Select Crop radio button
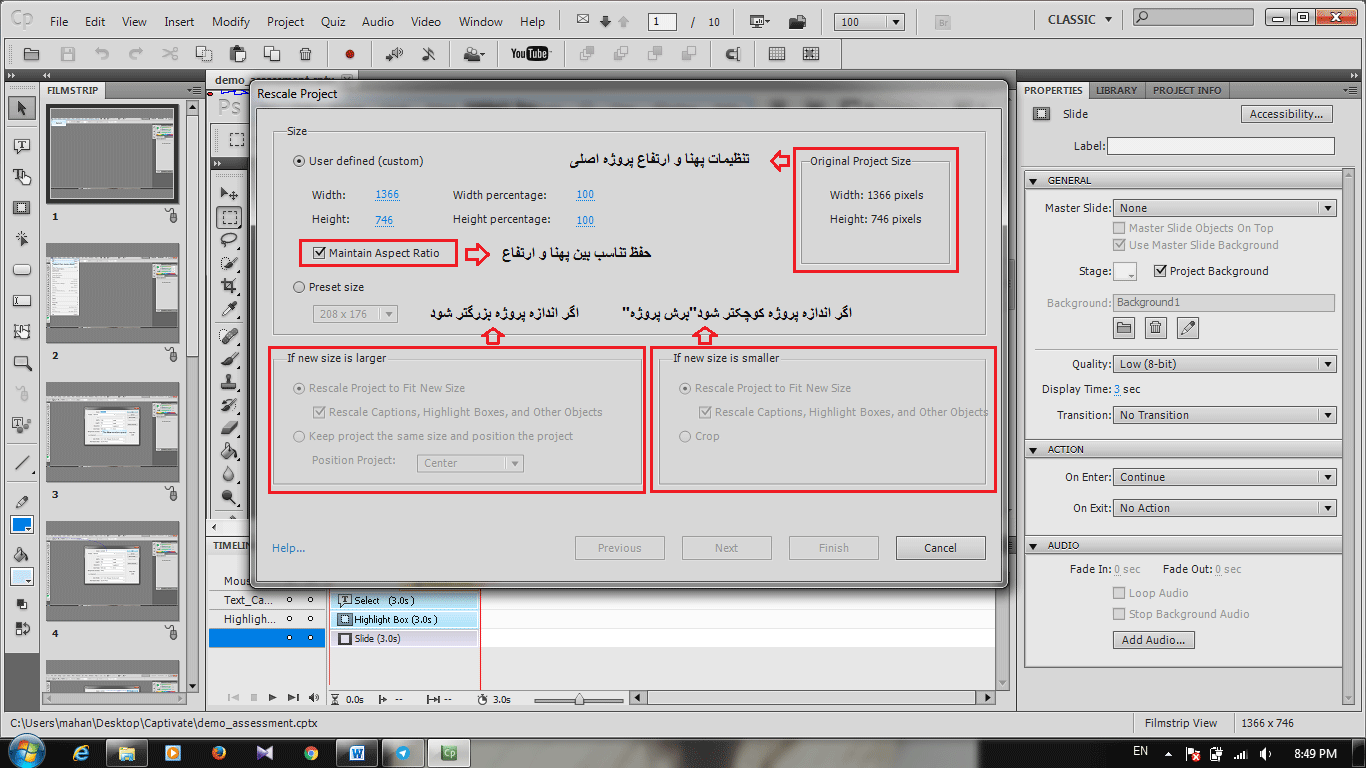This screenshot has width=1366, height=768. pyautogui.click(x=685, y=436)
